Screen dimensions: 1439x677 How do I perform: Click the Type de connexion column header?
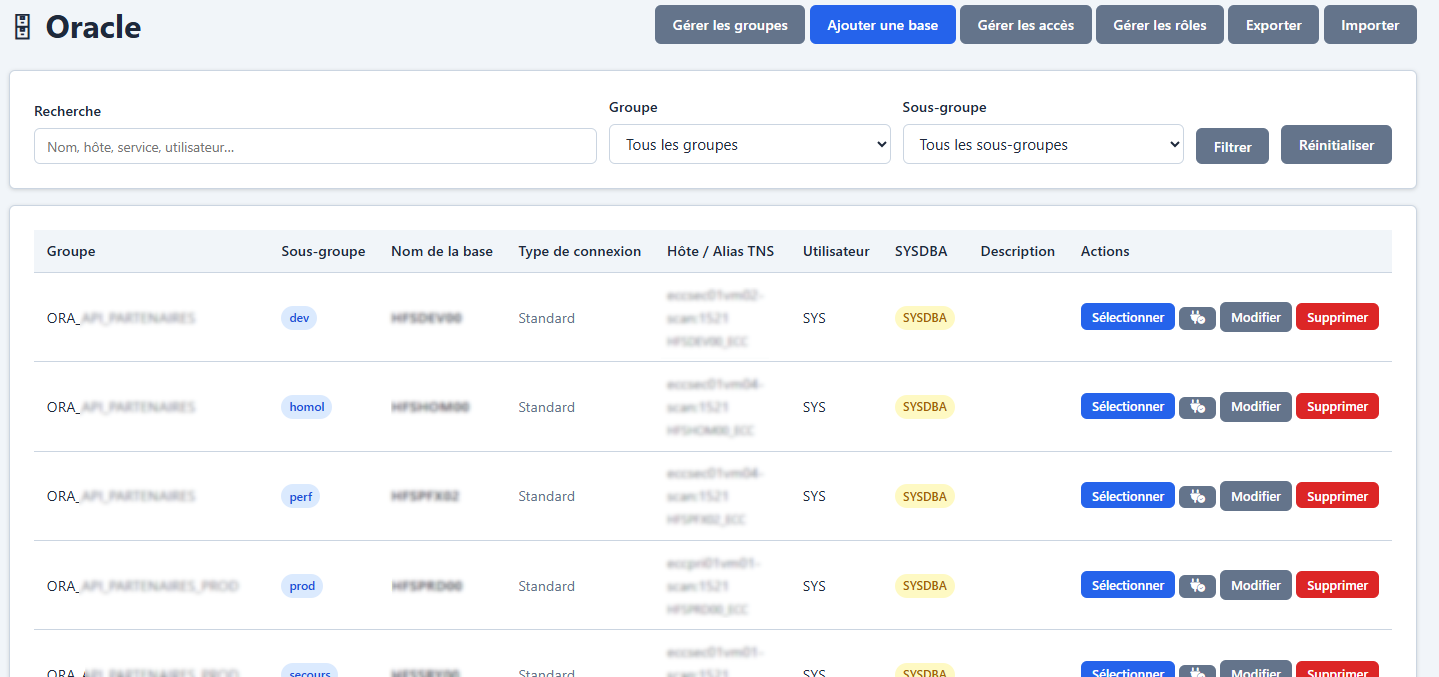(580, 251)
